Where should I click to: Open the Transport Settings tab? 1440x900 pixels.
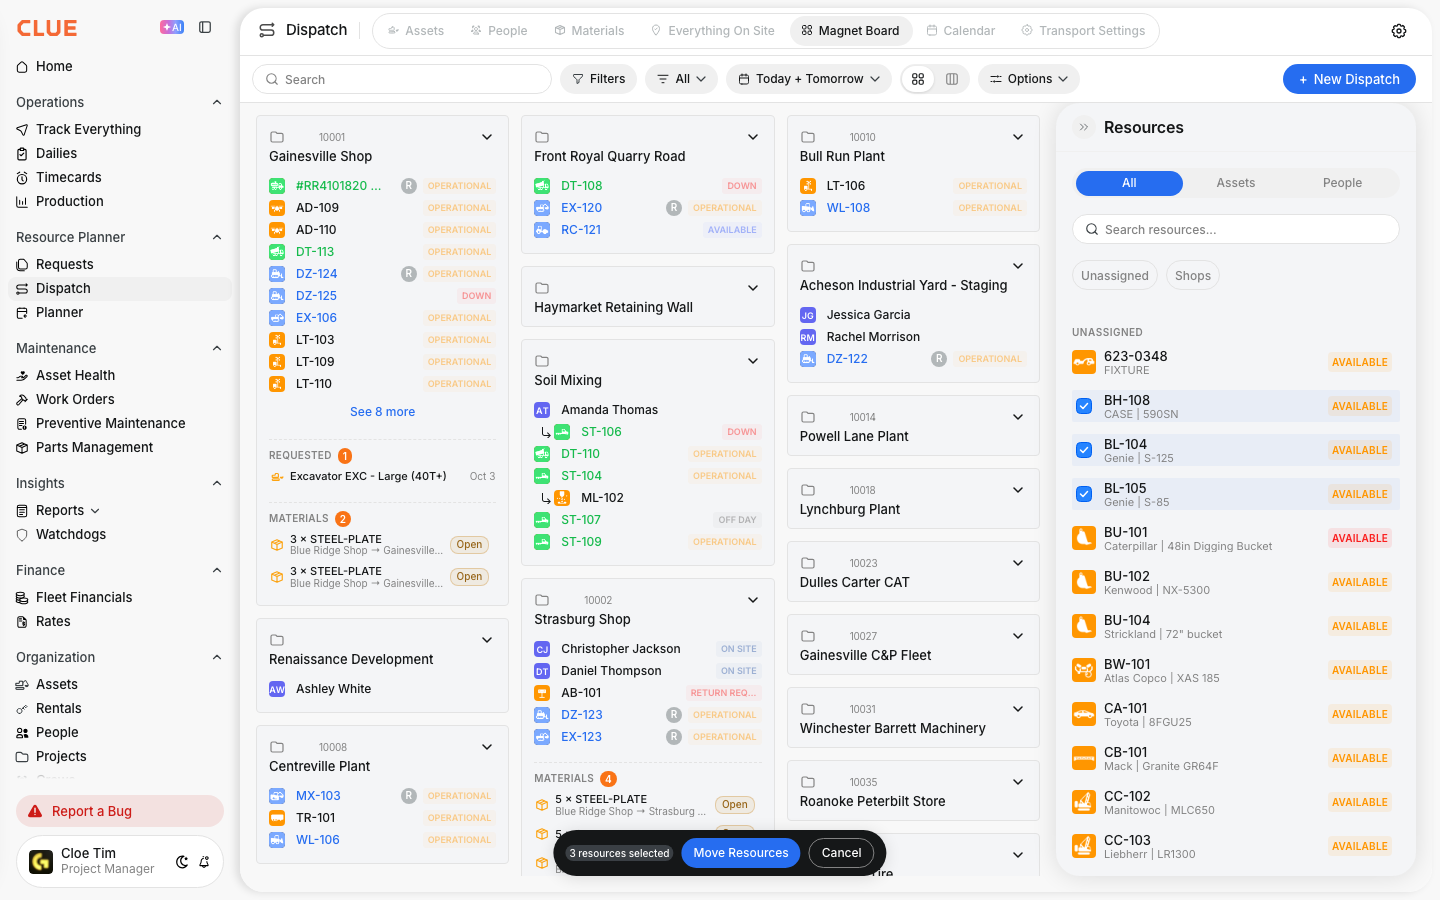point(1083,31)
